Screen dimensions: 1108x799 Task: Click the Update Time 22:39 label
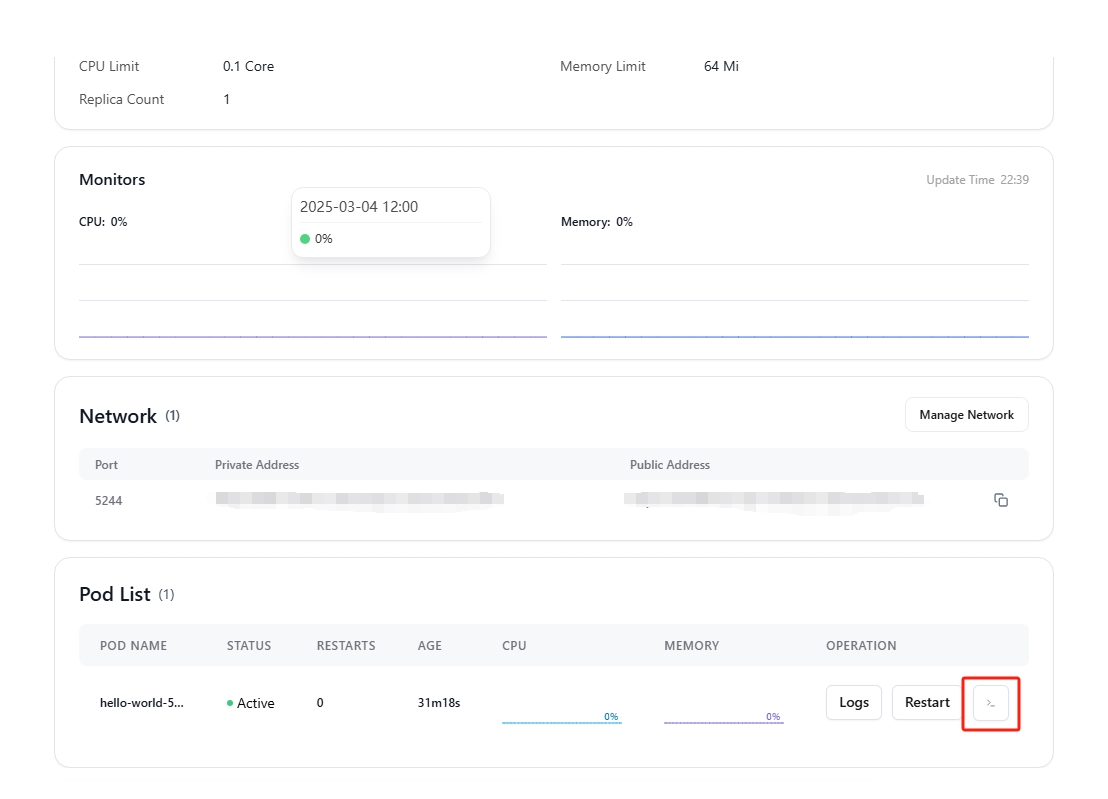tap(977, 179)
